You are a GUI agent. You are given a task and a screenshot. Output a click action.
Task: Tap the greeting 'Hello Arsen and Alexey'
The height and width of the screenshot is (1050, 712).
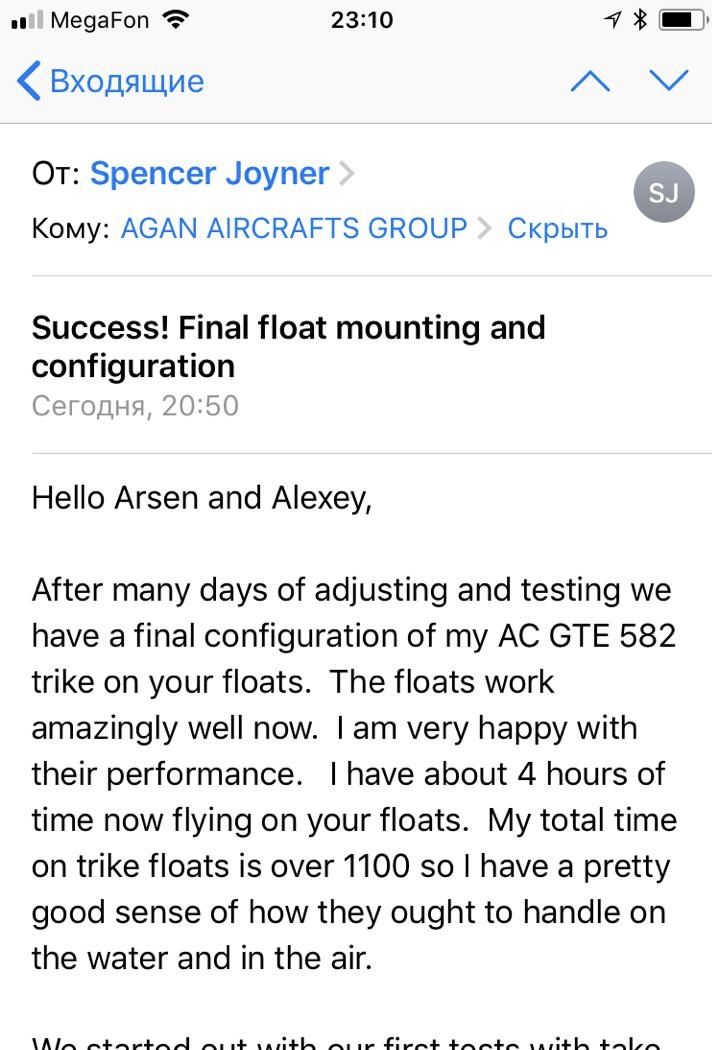(x=201, y=498)
